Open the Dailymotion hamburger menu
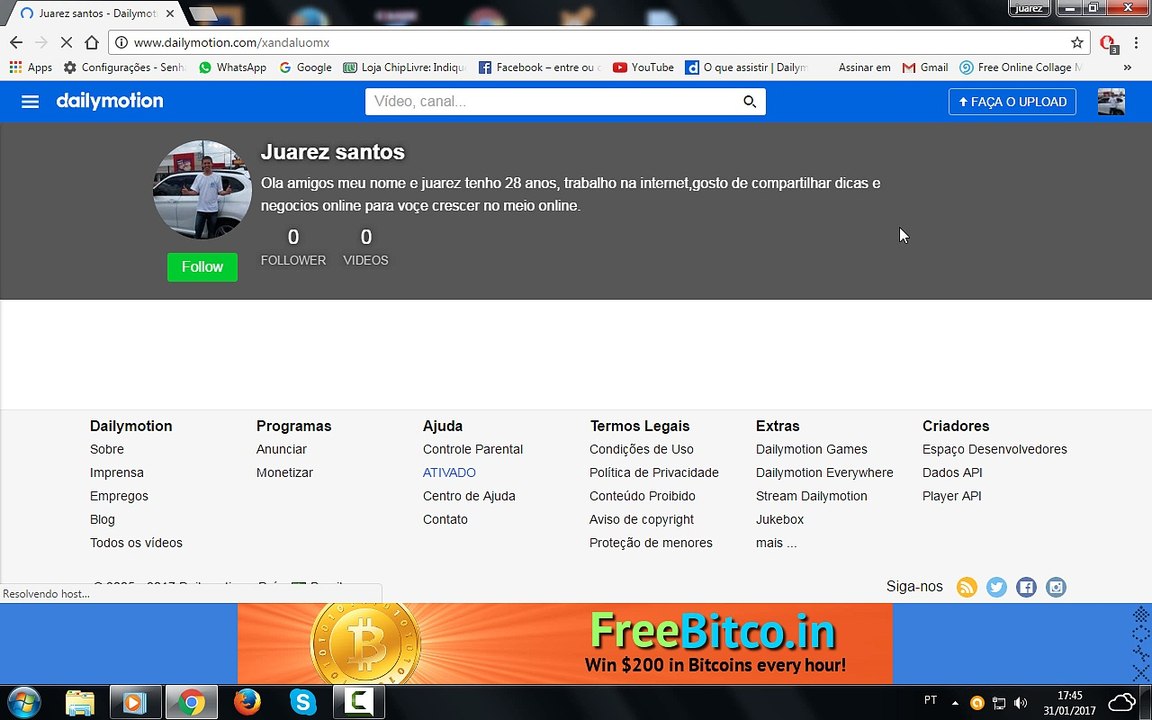 pos(30,101)
